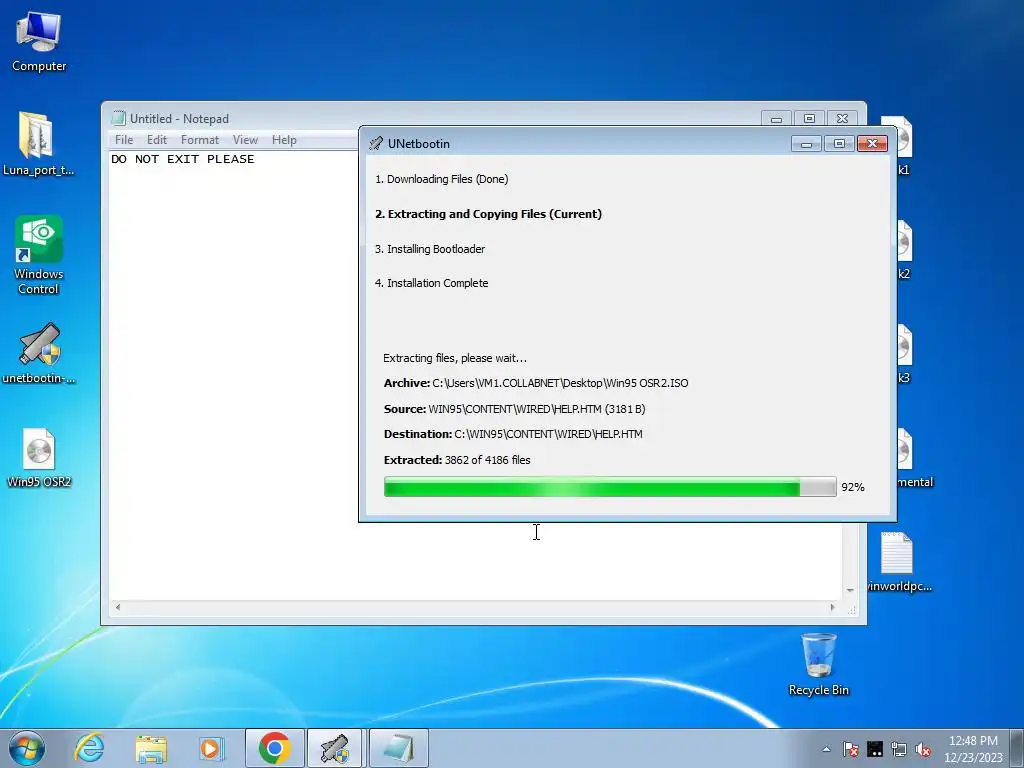Minimize the UNetbootin window

click(806, 144)
